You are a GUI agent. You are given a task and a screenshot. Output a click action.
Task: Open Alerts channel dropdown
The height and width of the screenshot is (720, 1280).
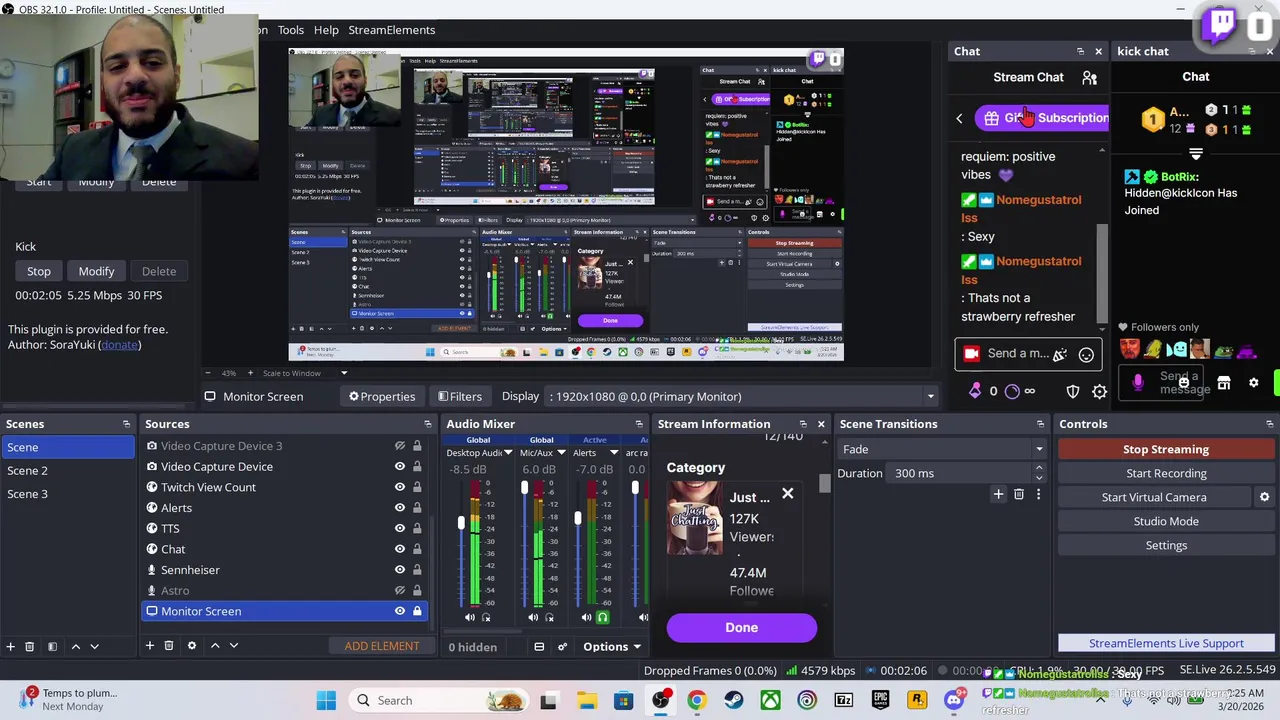tap(613, 453)
